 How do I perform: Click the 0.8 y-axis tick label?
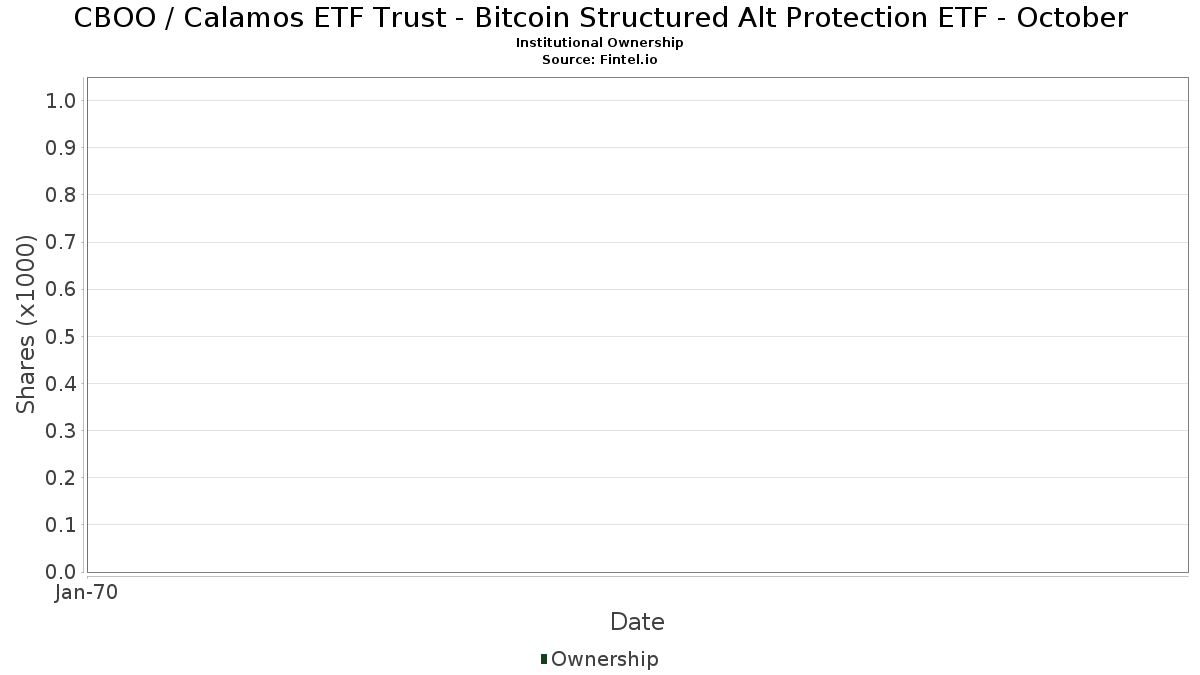(x=61, y=195)
